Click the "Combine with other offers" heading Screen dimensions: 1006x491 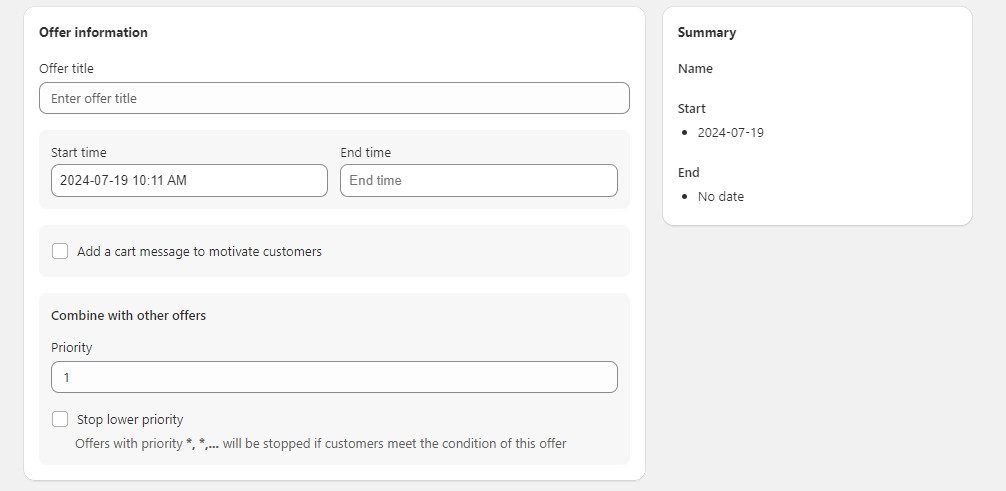128,315
